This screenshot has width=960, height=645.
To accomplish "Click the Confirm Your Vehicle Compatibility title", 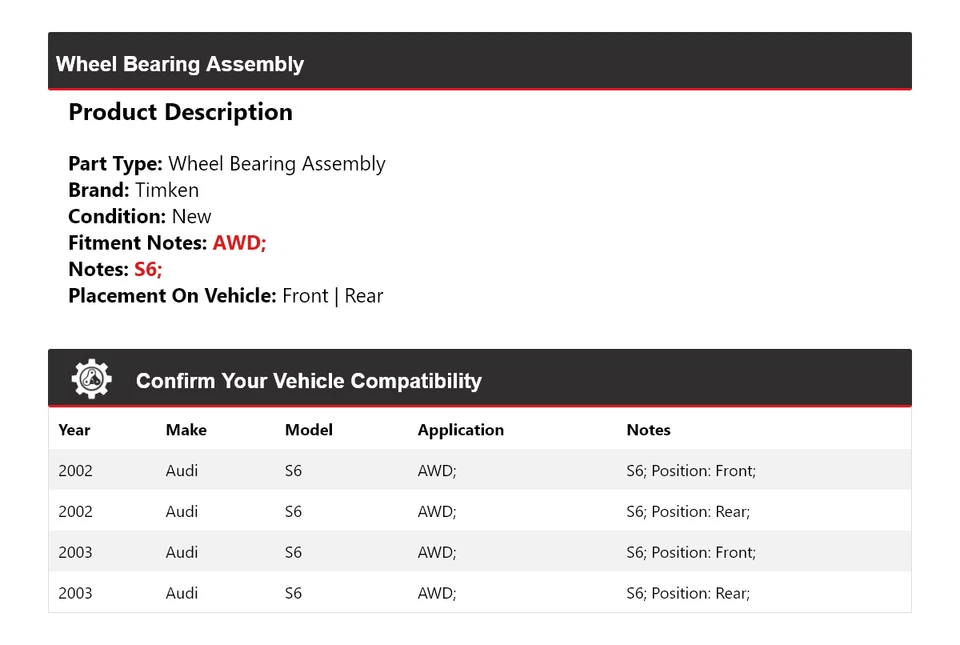I will (308, 381).
